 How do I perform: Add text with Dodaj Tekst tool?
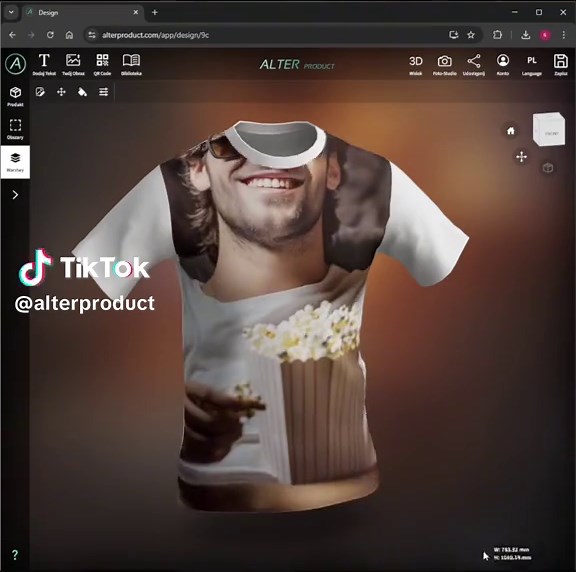click(x=44, y=64)
